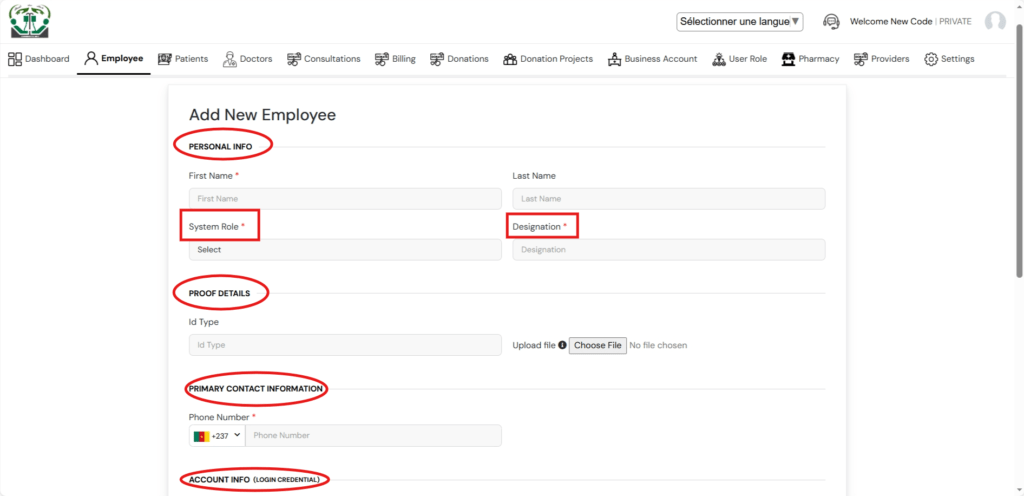Open the Pharmacy menu item
The width and height of the screenshot is (1024, 496).
pyautogui.click(x=810, y=59)
